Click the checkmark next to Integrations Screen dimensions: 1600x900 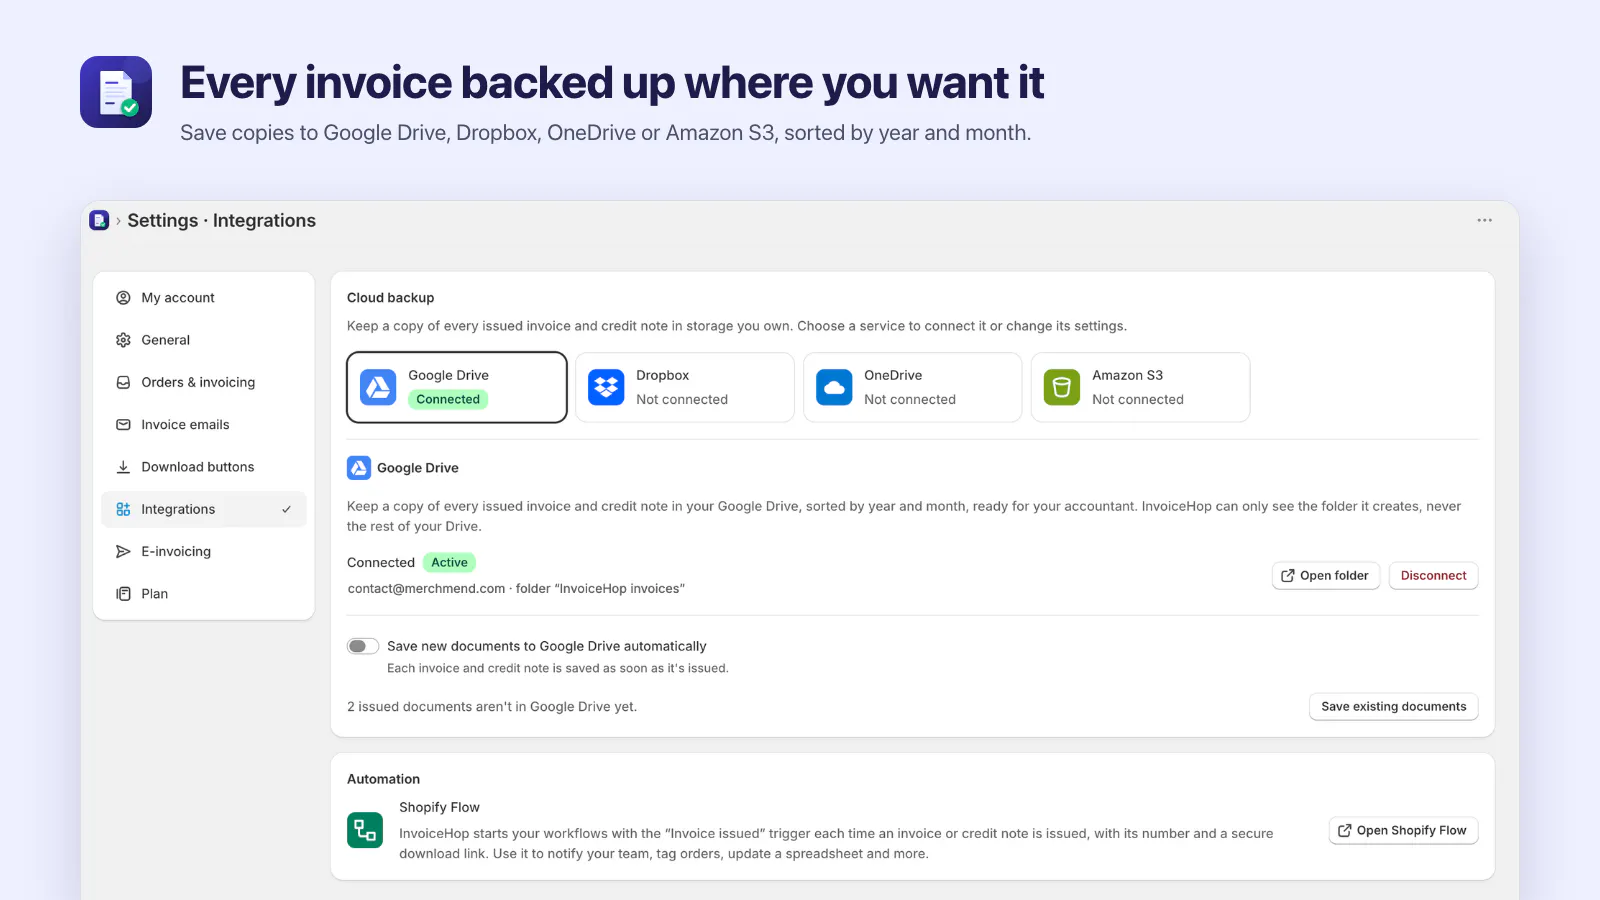click(286, 509)
